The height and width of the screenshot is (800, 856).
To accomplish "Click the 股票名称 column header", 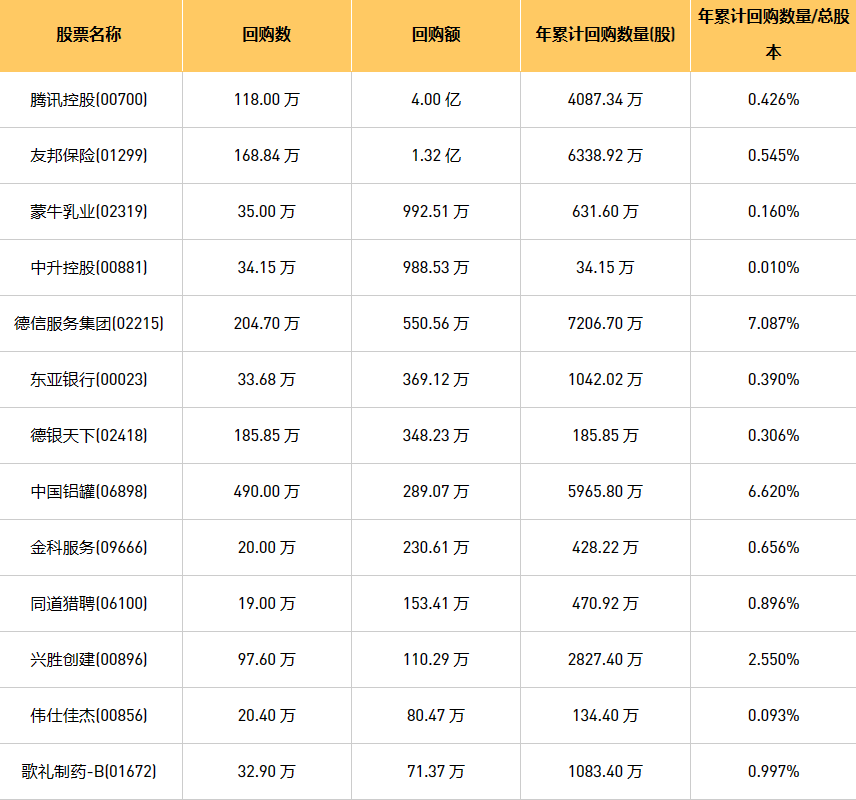I will click(x=89, y=34).
